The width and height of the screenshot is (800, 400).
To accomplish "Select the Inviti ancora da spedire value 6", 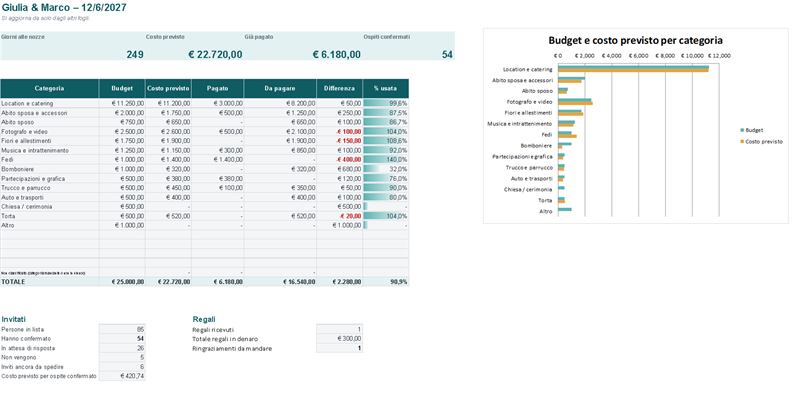I will click(122, 367).
